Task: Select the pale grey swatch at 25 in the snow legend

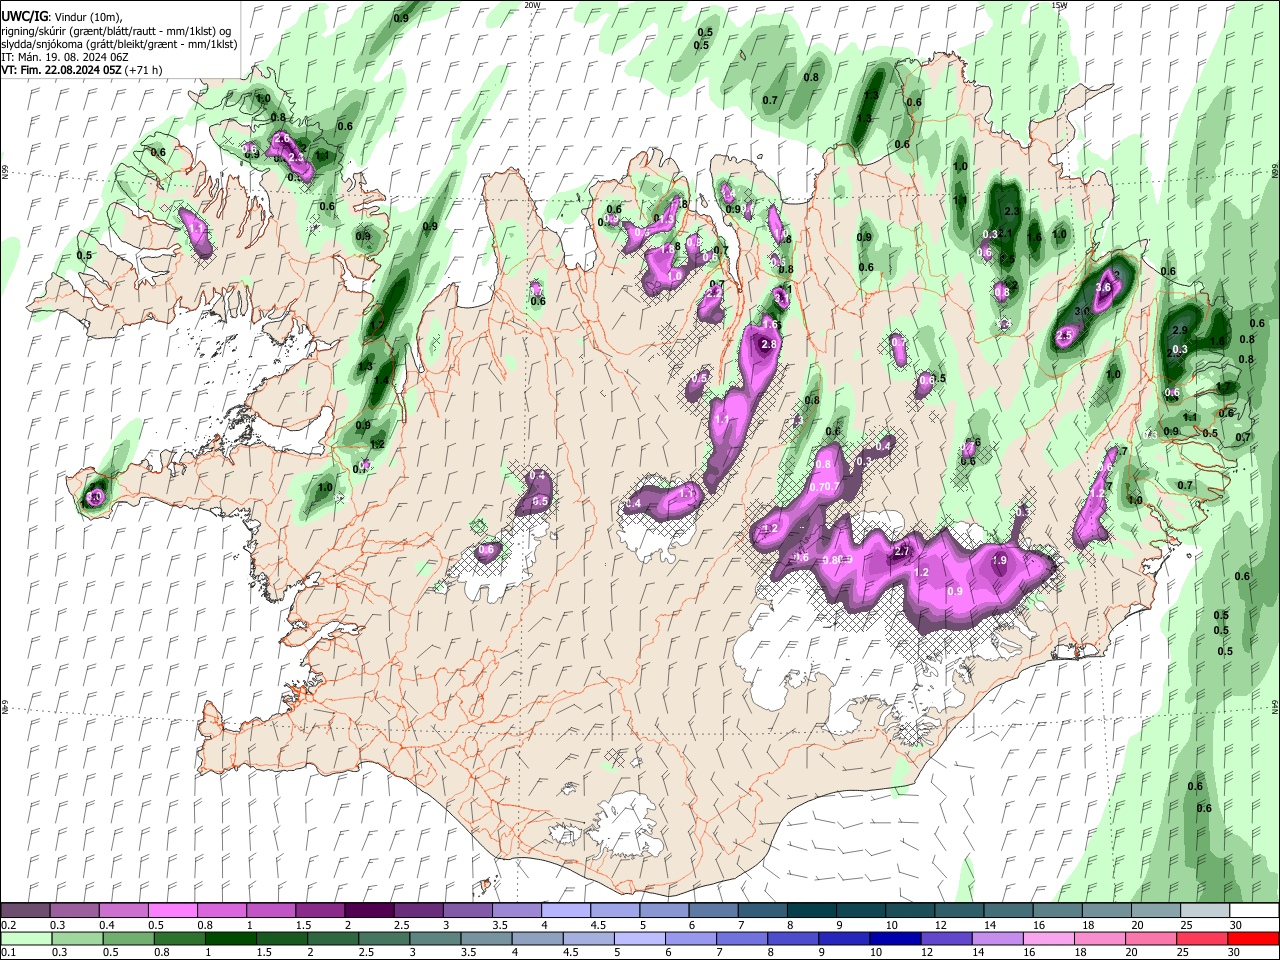Action: [x=1205, y=911]
